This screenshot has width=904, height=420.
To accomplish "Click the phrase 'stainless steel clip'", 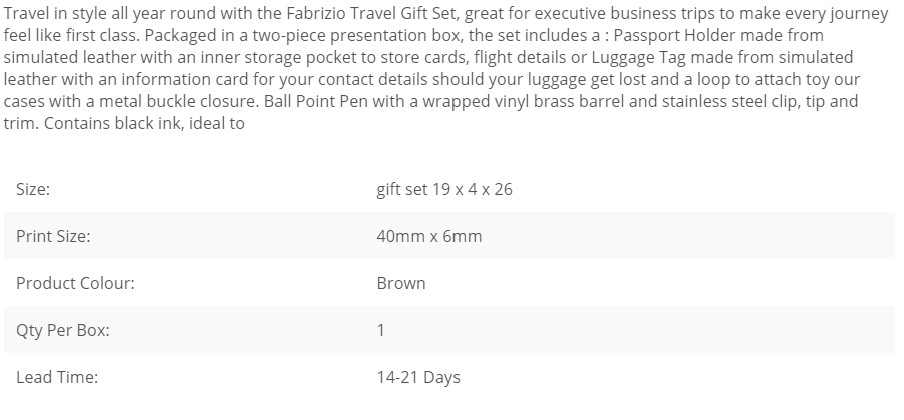I will 730,101.
